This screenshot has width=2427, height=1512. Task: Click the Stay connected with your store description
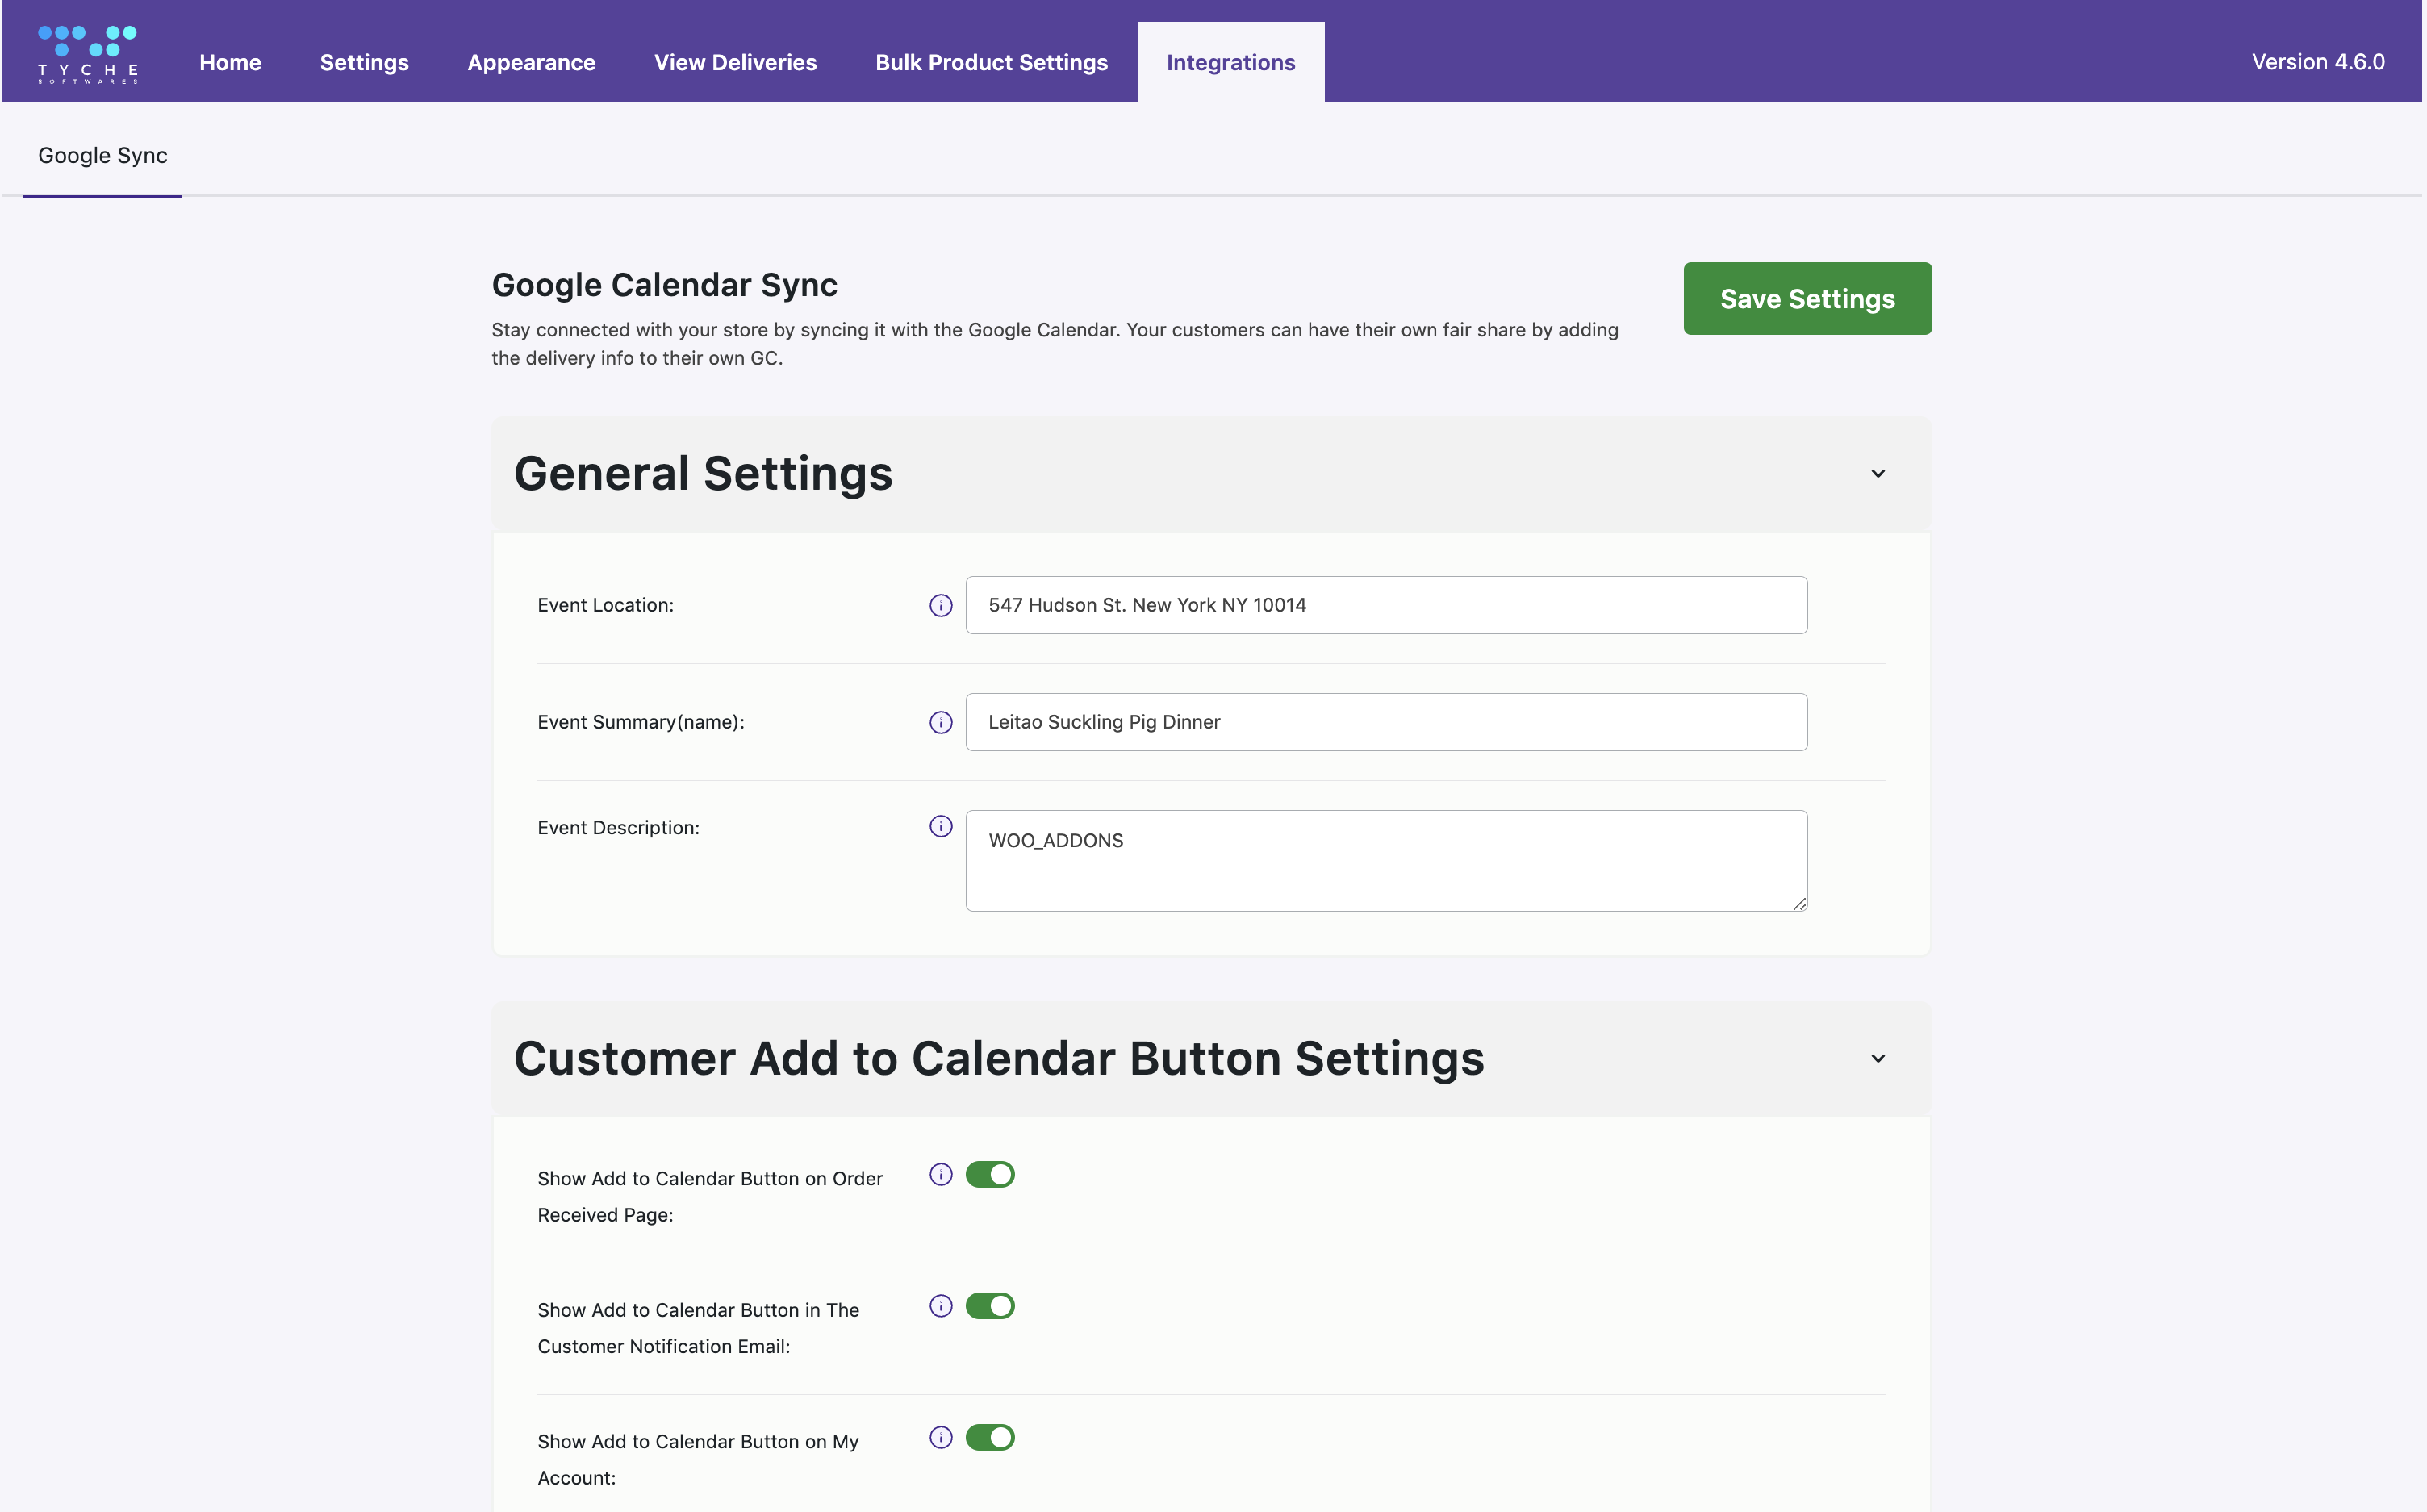point(1055,344)
